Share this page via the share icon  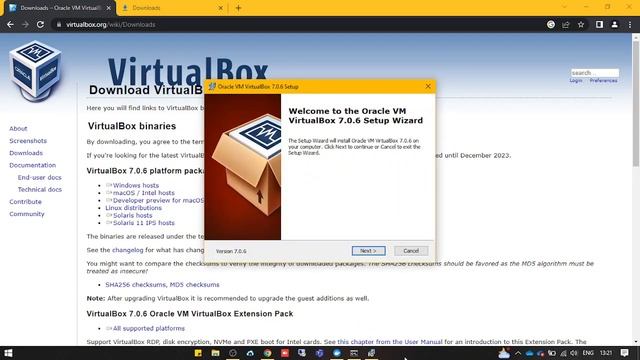coord(566,24)
